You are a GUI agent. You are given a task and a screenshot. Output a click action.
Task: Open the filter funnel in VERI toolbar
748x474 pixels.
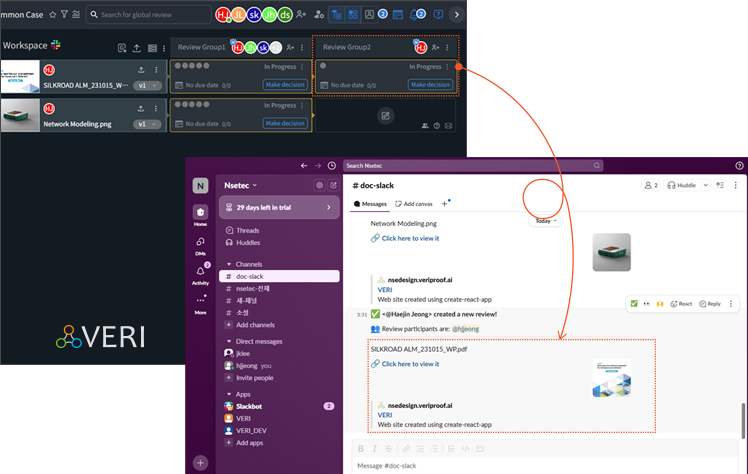65,15
